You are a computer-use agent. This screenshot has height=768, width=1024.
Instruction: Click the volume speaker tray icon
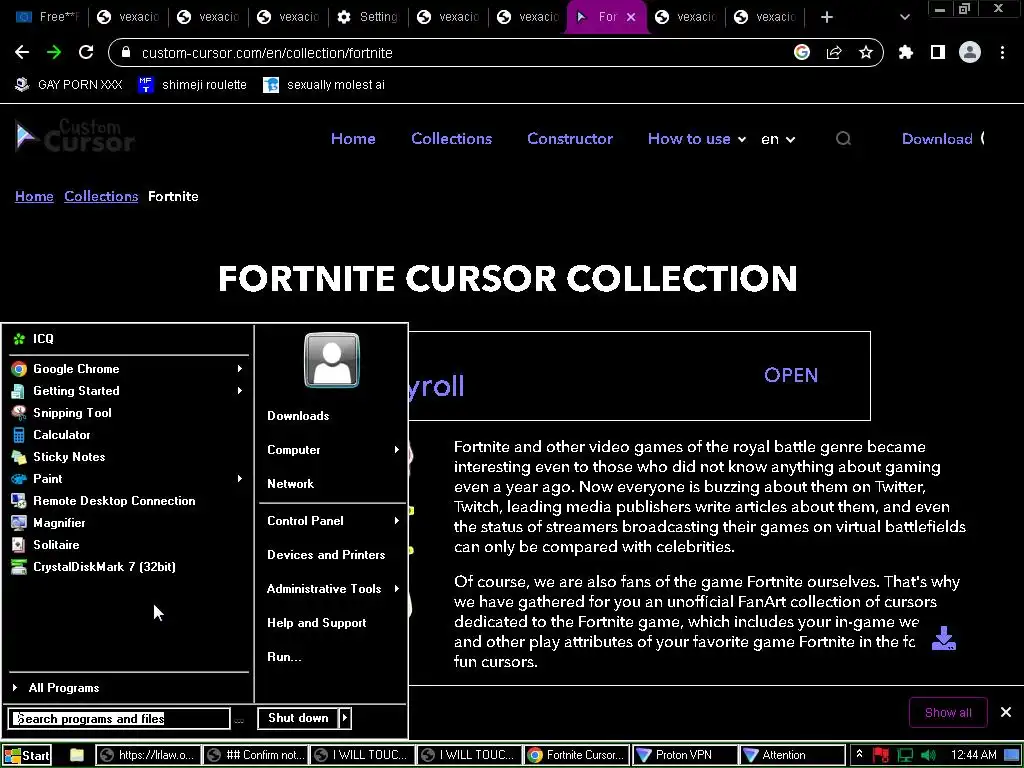928,755
